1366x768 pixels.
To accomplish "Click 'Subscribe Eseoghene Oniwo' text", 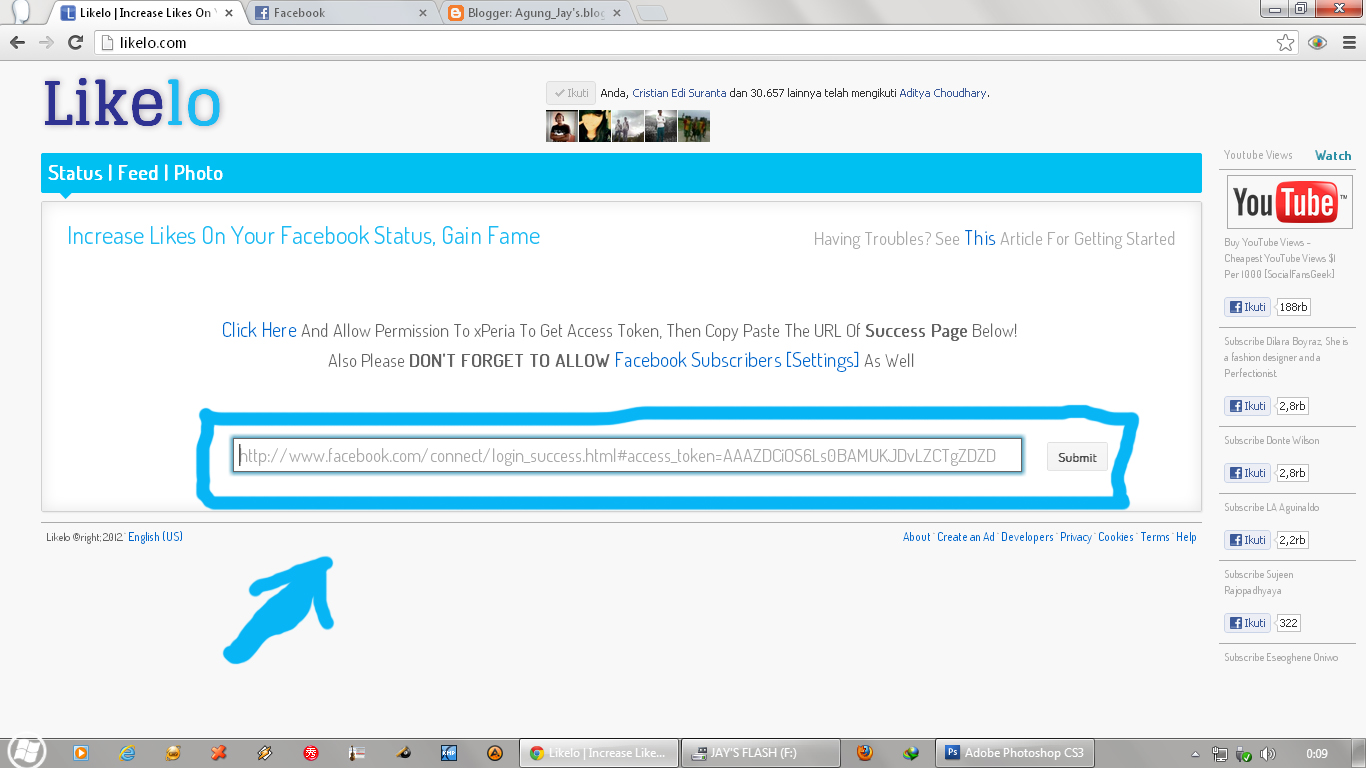I will point(1281,658).
